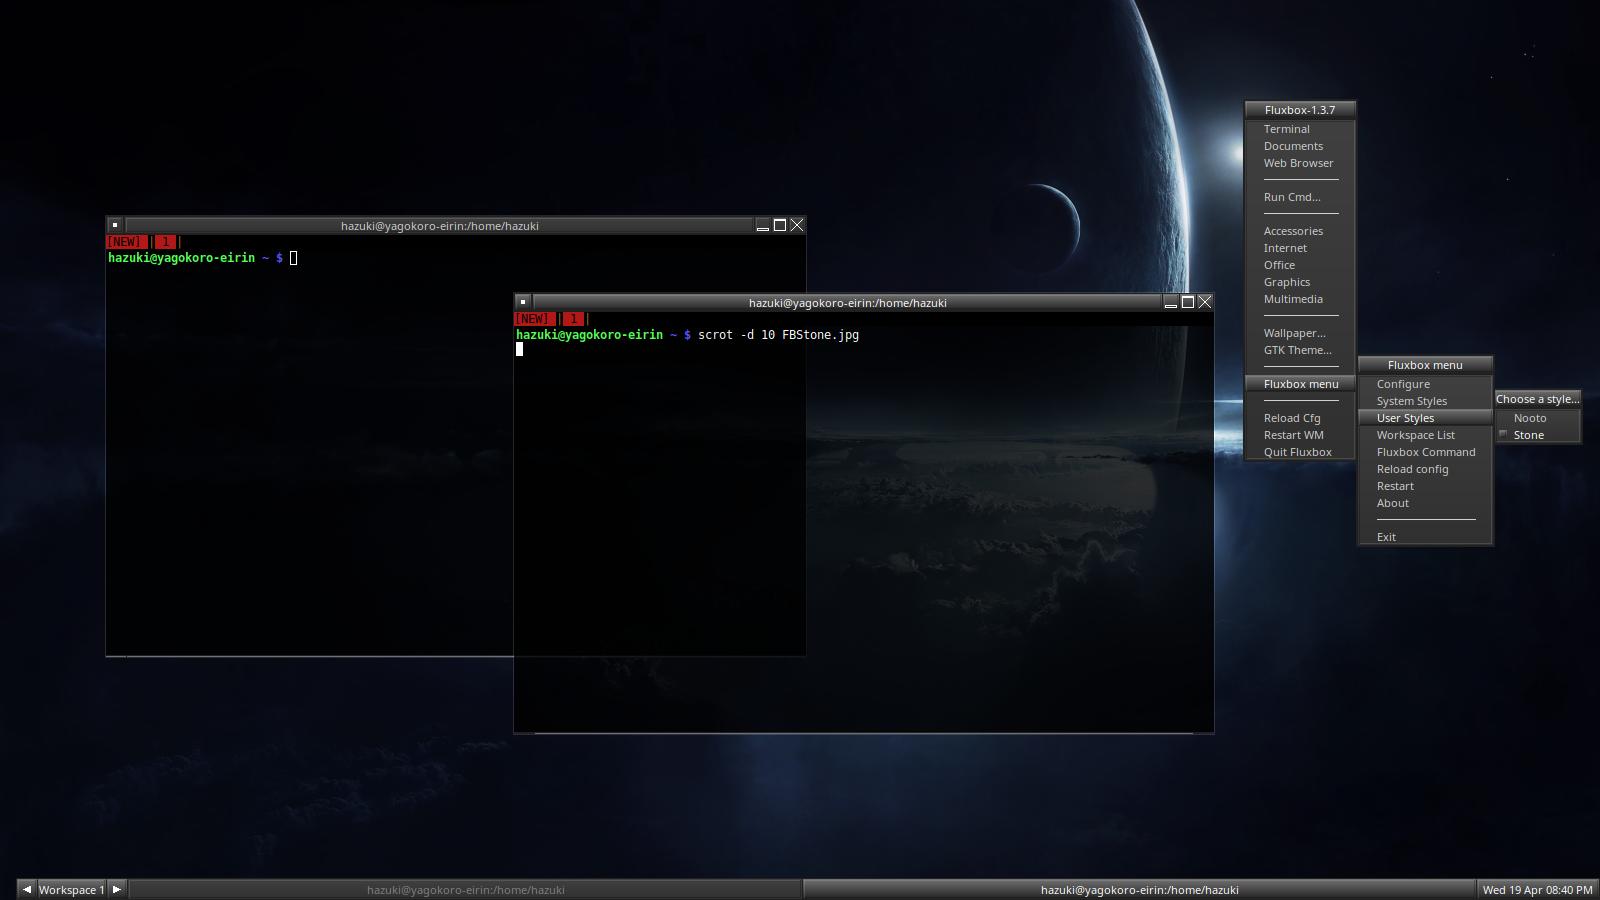The height and width of the screenshot is (900, 1600).
Task: Click Reload config in the Fluxbox submenu
Action: coord(1425,469)
